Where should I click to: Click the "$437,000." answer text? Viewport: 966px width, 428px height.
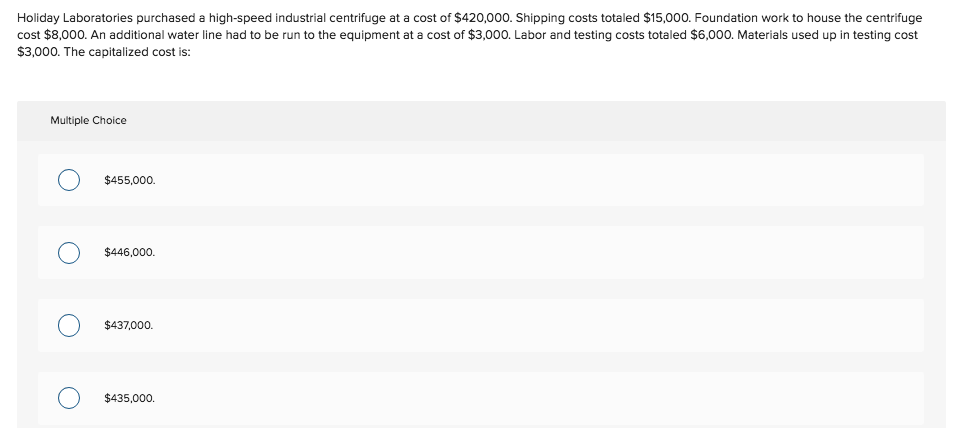(x=129, y=325)
